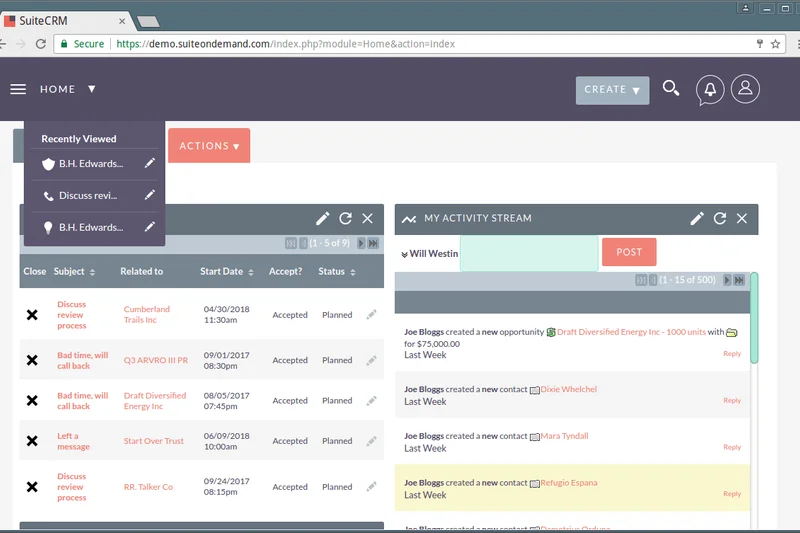
Task: Edit call row for Cumberland Trails Inc
Action: point(371,314)
